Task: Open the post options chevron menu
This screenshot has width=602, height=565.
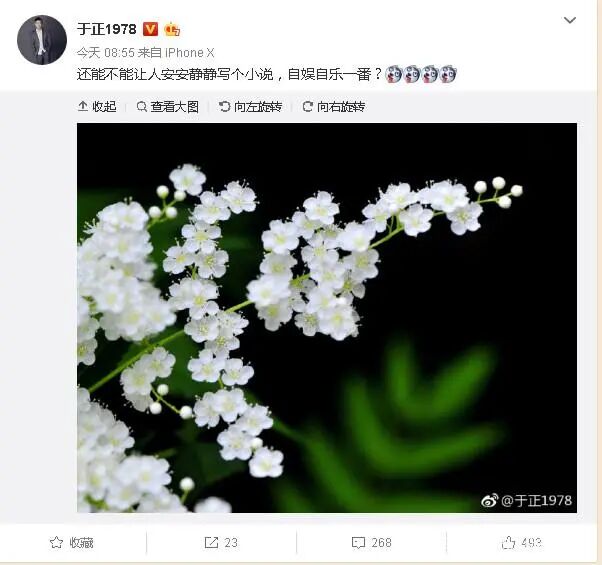Action: coord(569,20)
